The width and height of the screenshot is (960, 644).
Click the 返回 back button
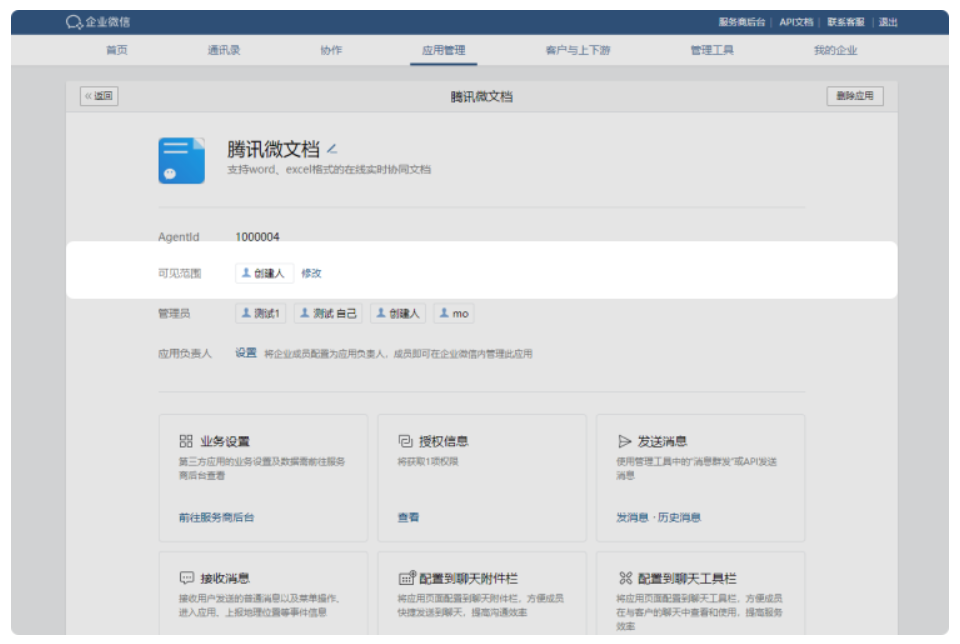[99, 96]
